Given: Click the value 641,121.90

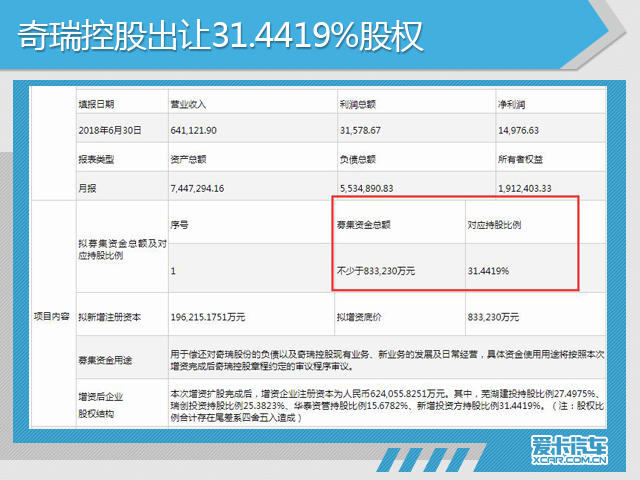Looking at the screenshot, I should [193, 131].
